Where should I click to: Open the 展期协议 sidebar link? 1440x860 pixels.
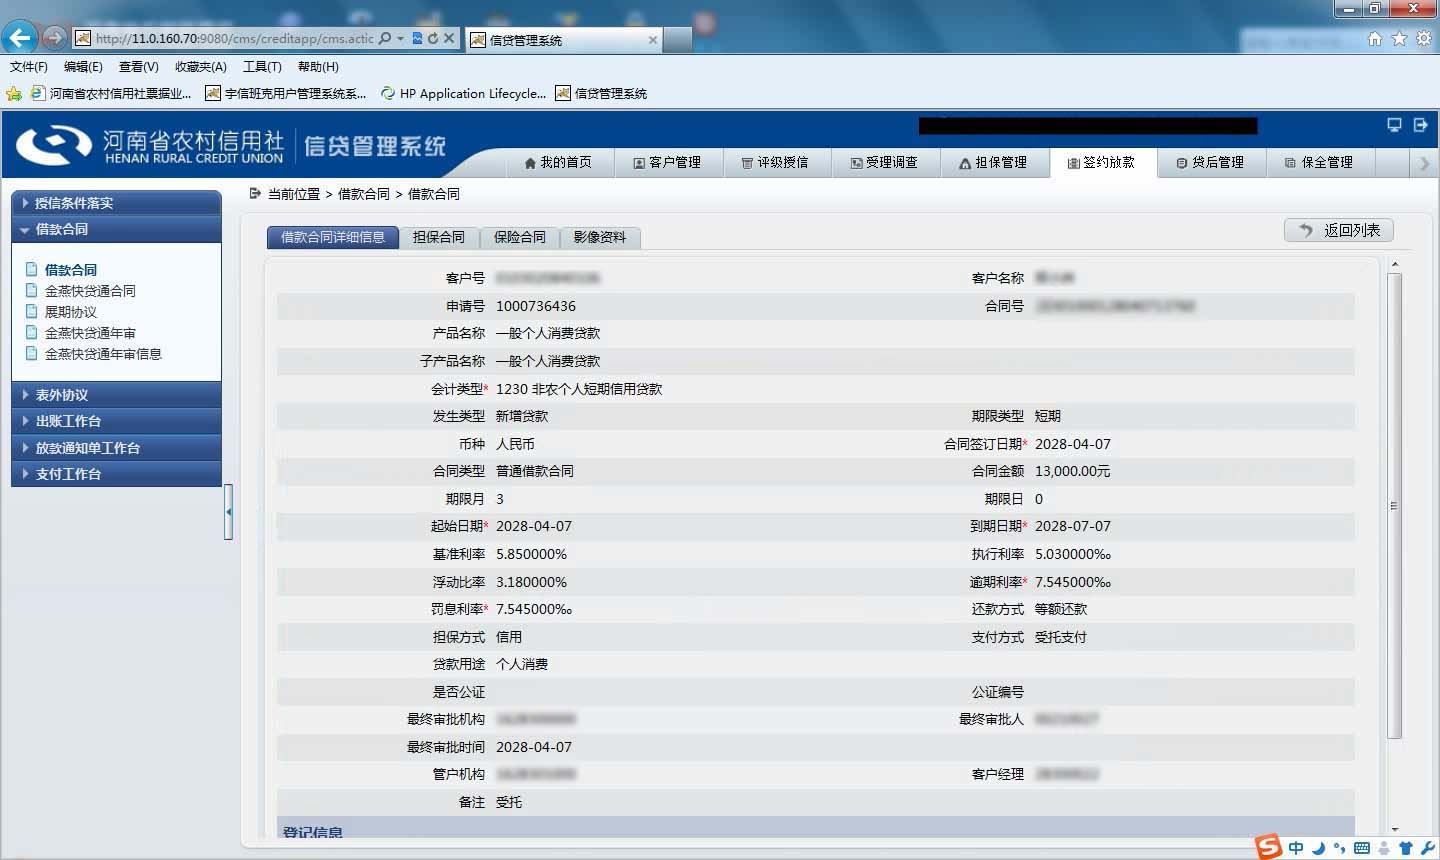click(71, 312)
